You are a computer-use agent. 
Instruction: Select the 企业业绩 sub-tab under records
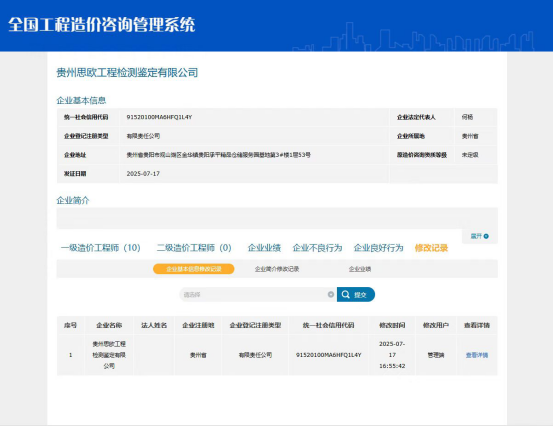click(x=360, y=269)
